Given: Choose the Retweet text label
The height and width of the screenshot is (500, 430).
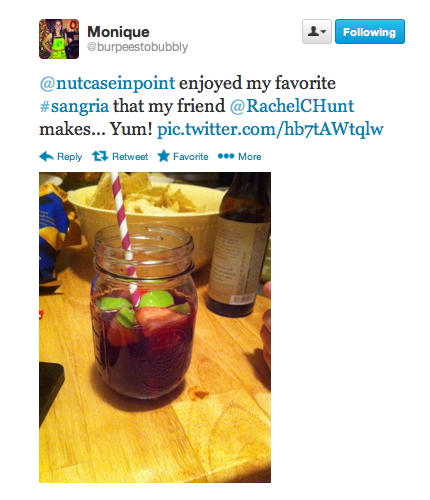Looking at the screenshot, I should 130,156.
